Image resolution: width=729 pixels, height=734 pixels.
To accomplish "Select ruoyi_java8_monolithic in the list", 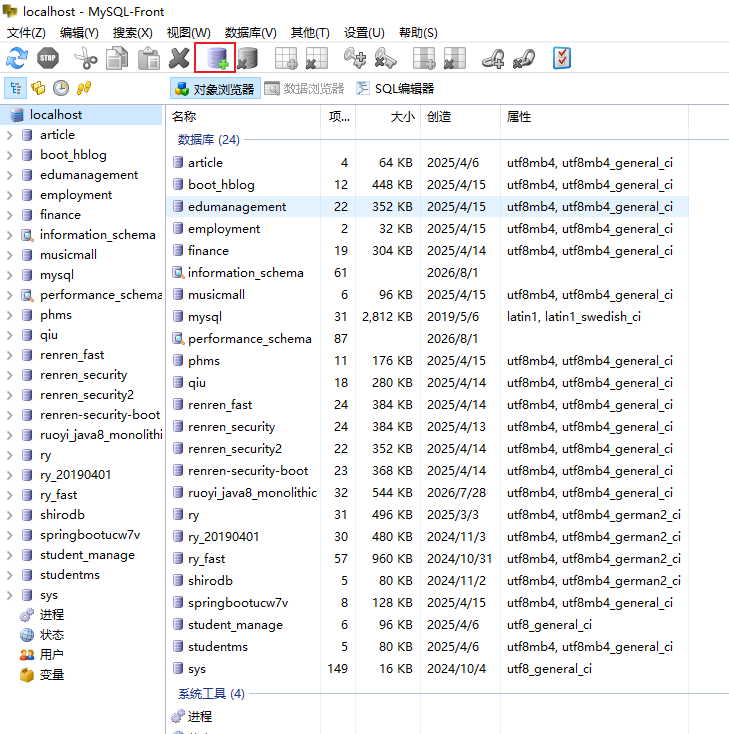I will (427, 493).
